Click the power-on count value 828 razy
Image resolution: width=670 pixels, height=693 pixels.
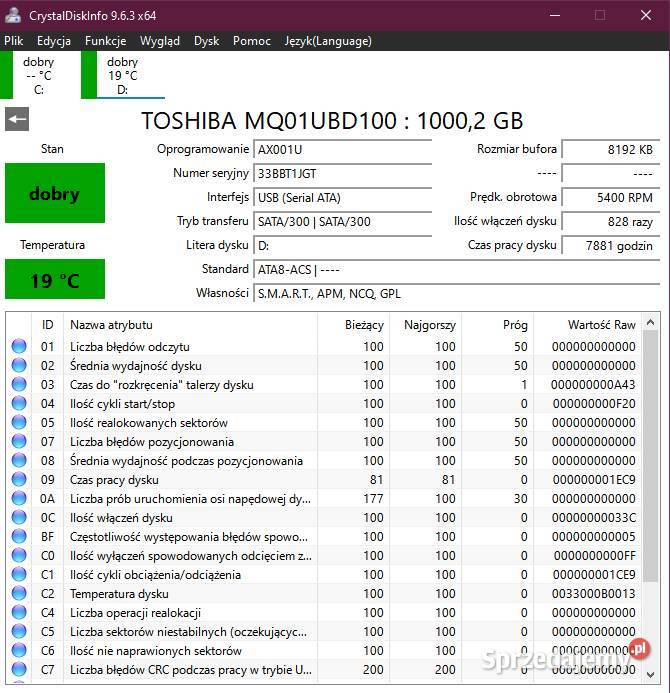click(x=611, y=221)
